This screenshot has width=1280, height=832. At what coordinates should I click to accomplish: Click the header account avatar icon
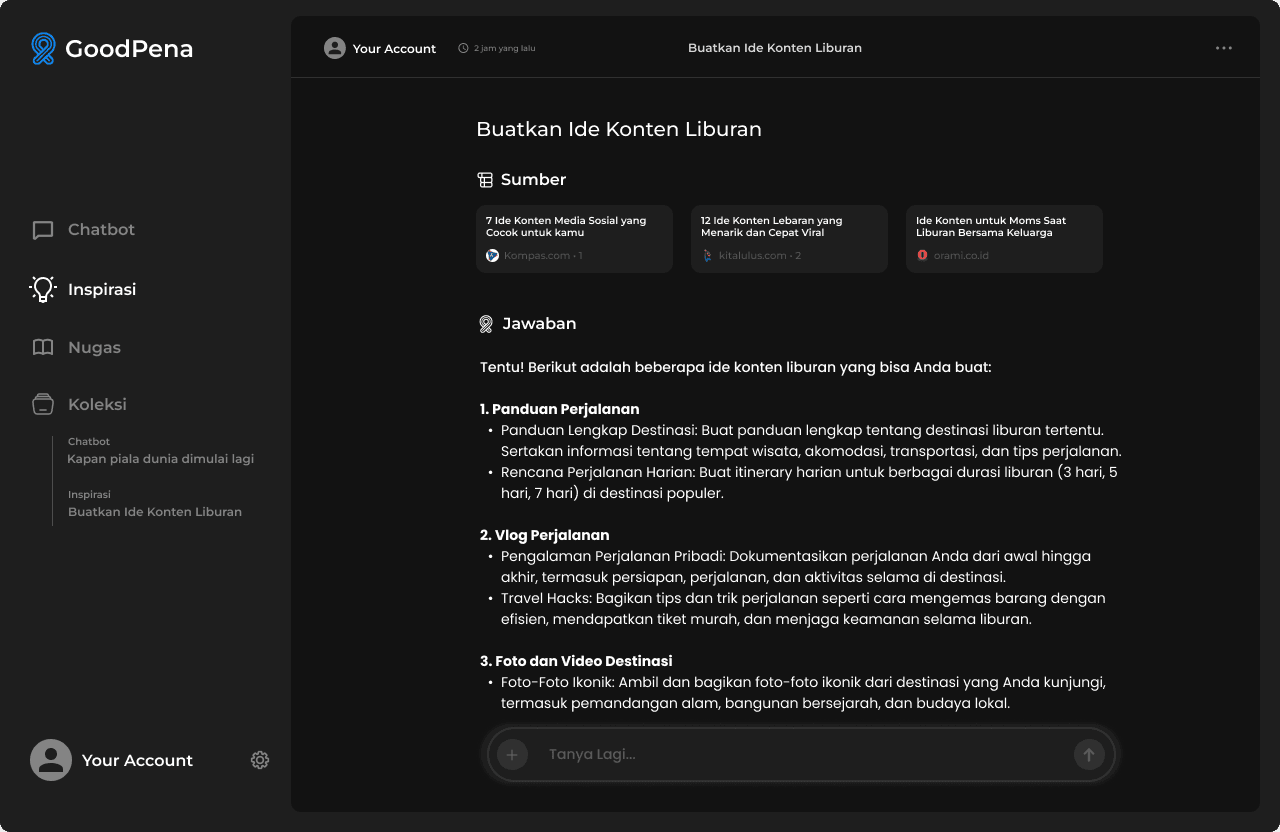[x=335, y=48]
